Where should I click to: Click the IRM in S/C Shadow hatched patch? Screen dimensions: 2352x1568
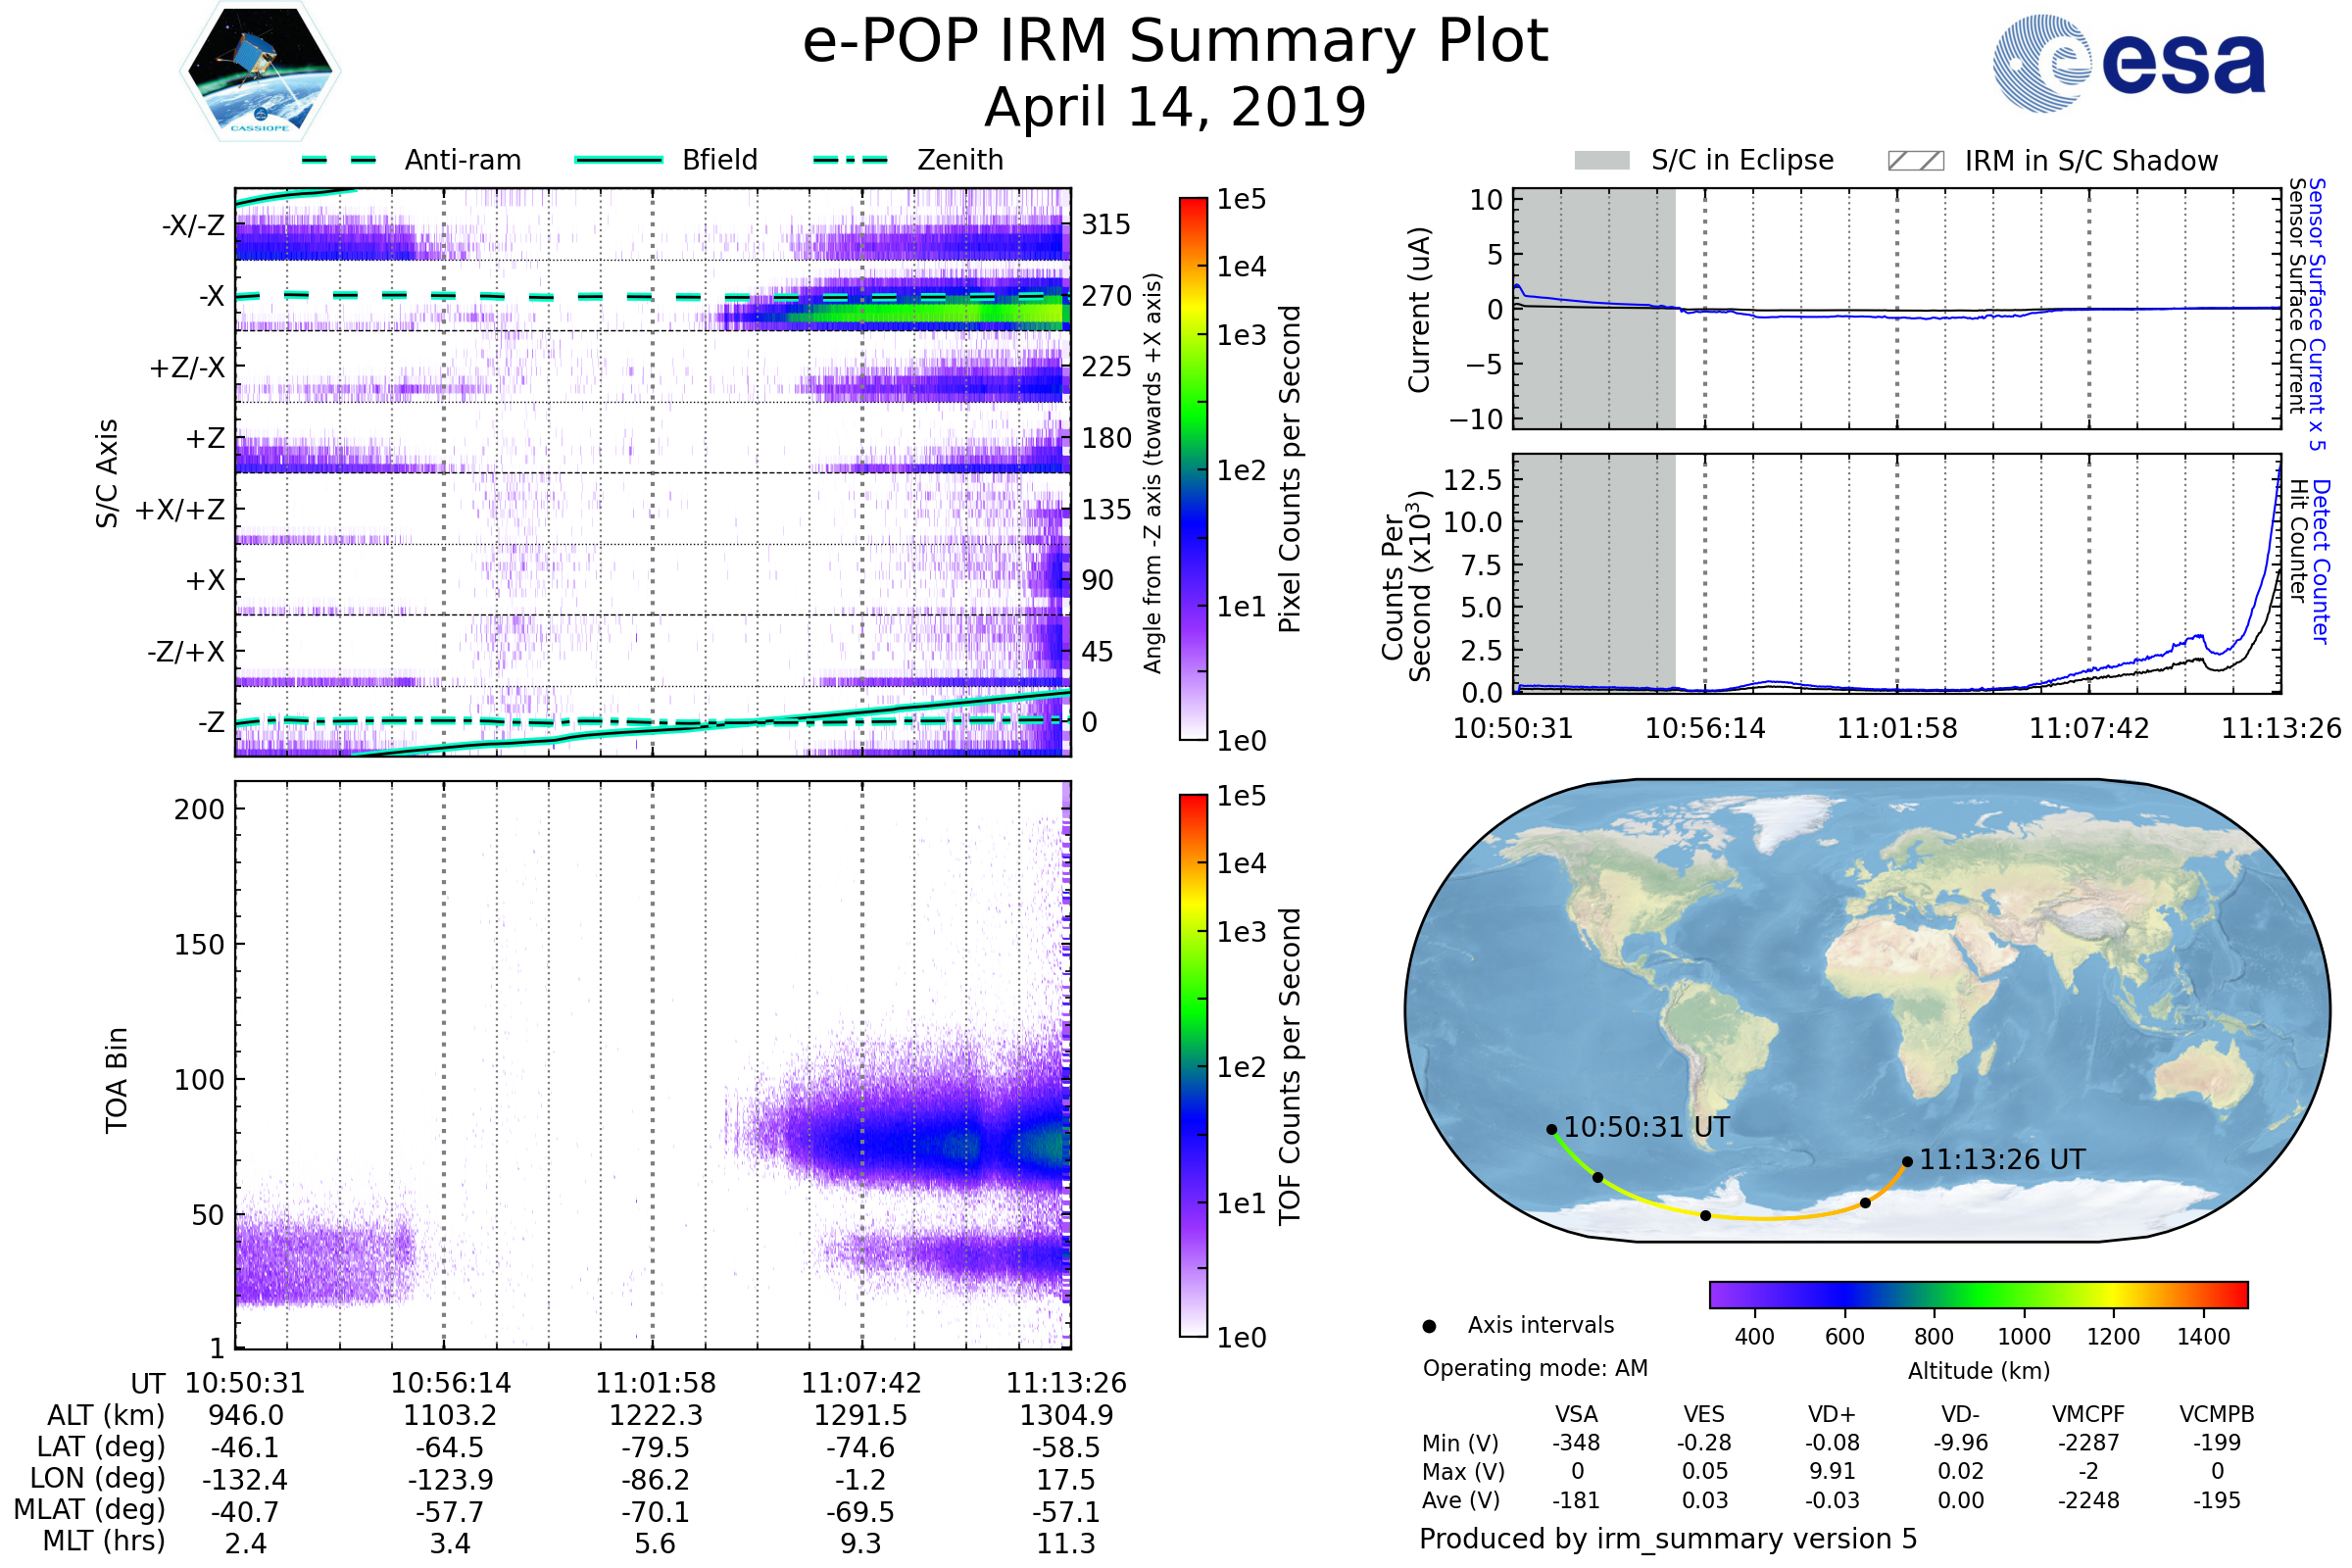[1915, 161]
